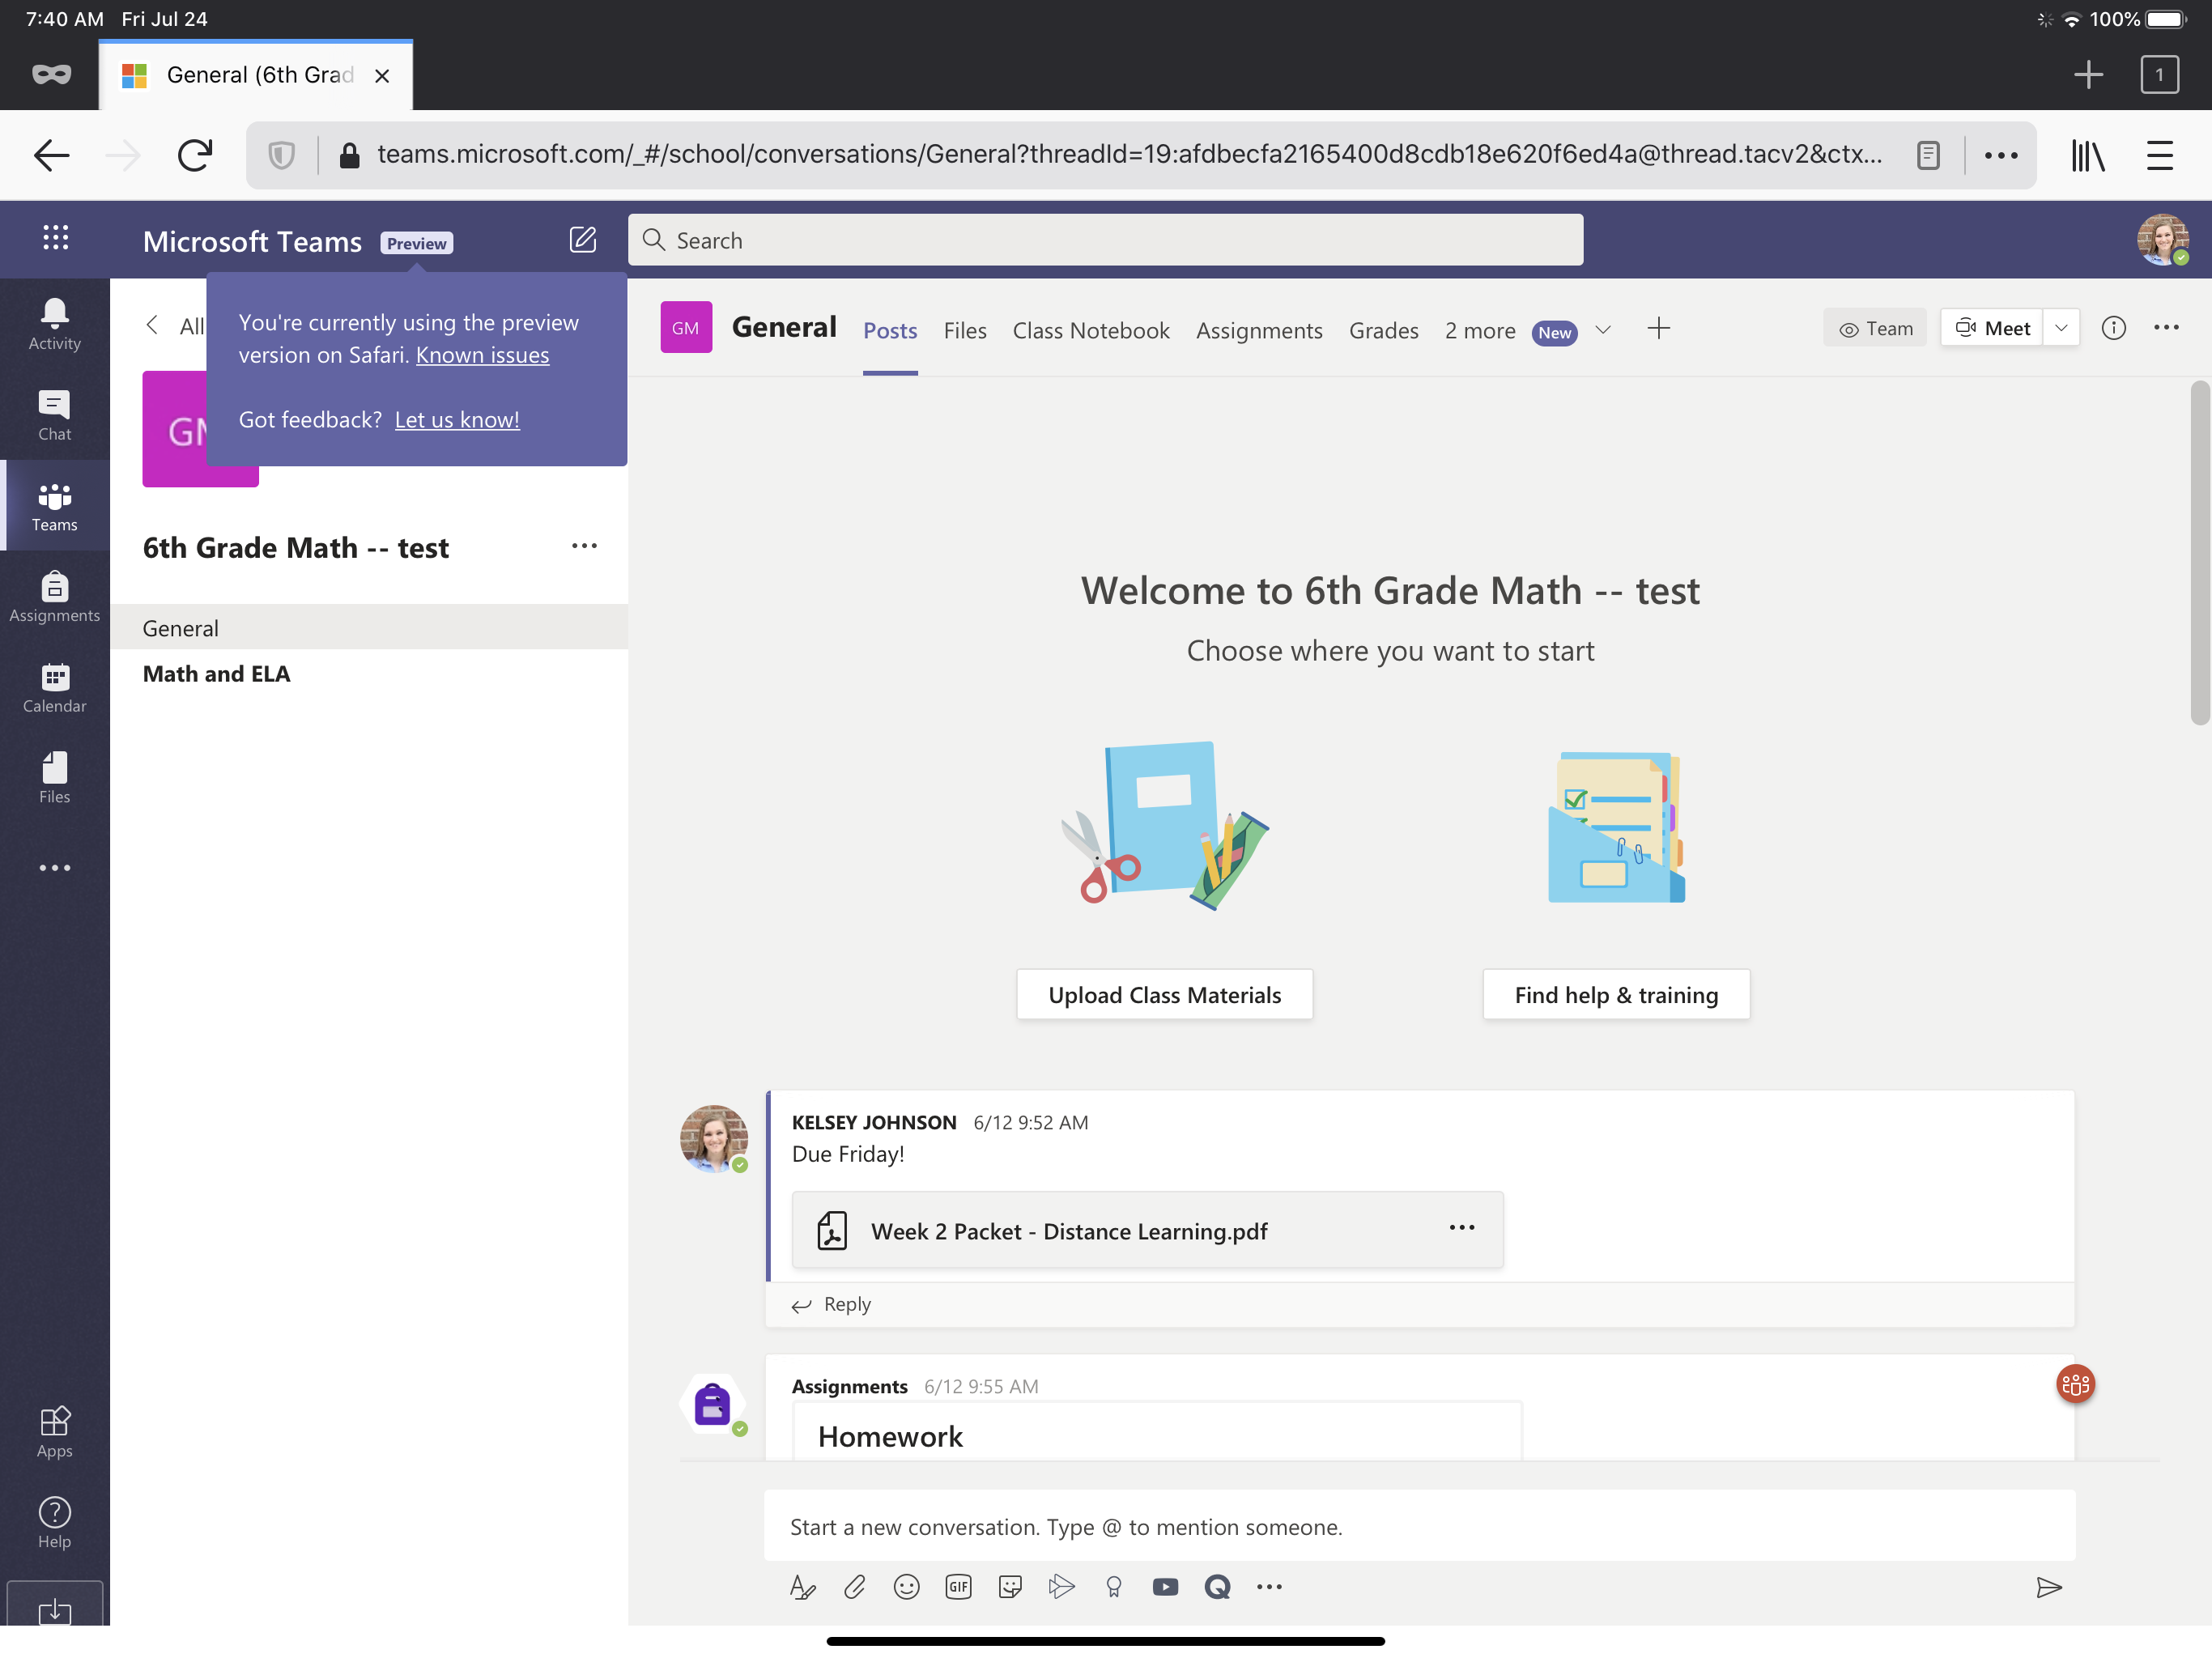Open the Known issues link
This screenshot has width=2212, height=1658.
[x=482, y=355]
